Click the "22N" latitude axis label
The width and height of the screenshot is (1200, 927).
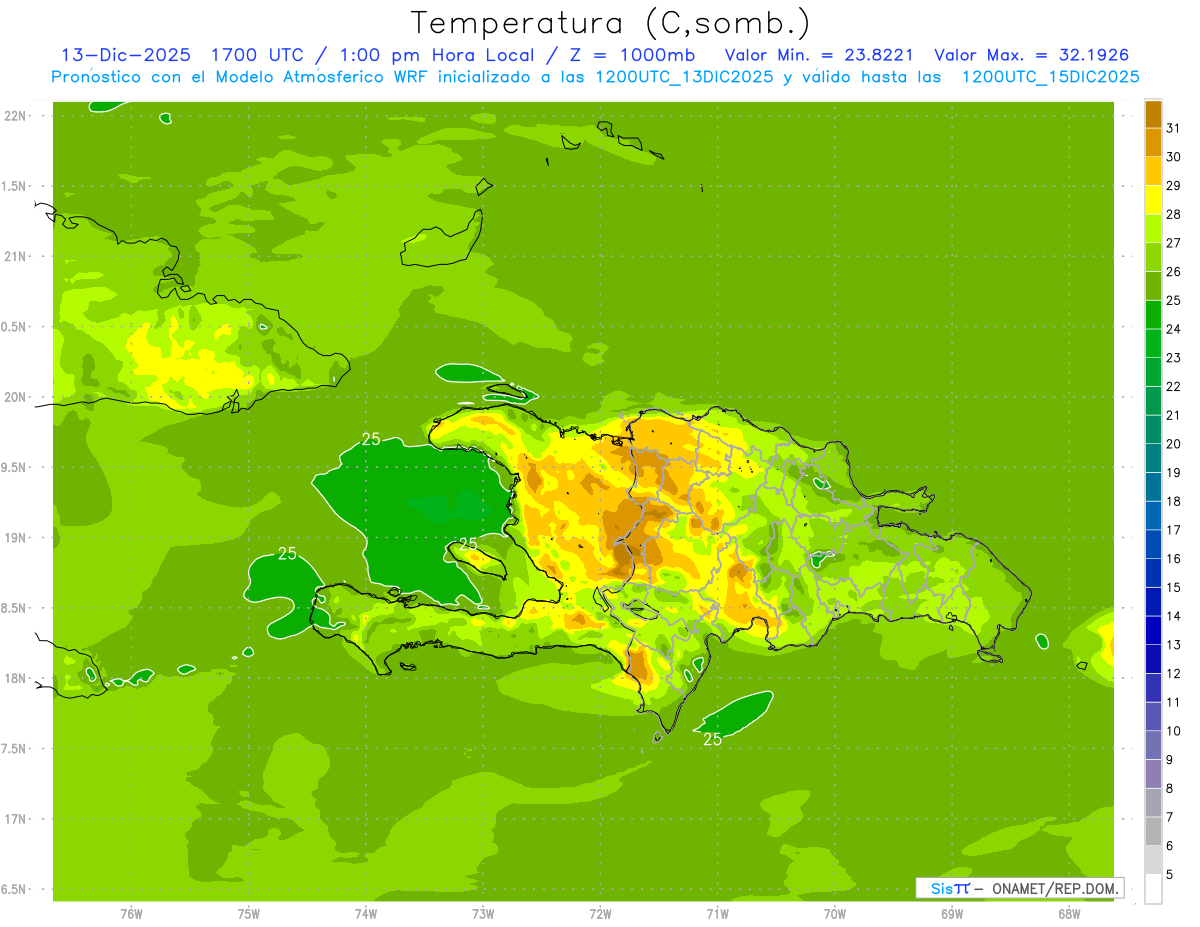(16, 116)
